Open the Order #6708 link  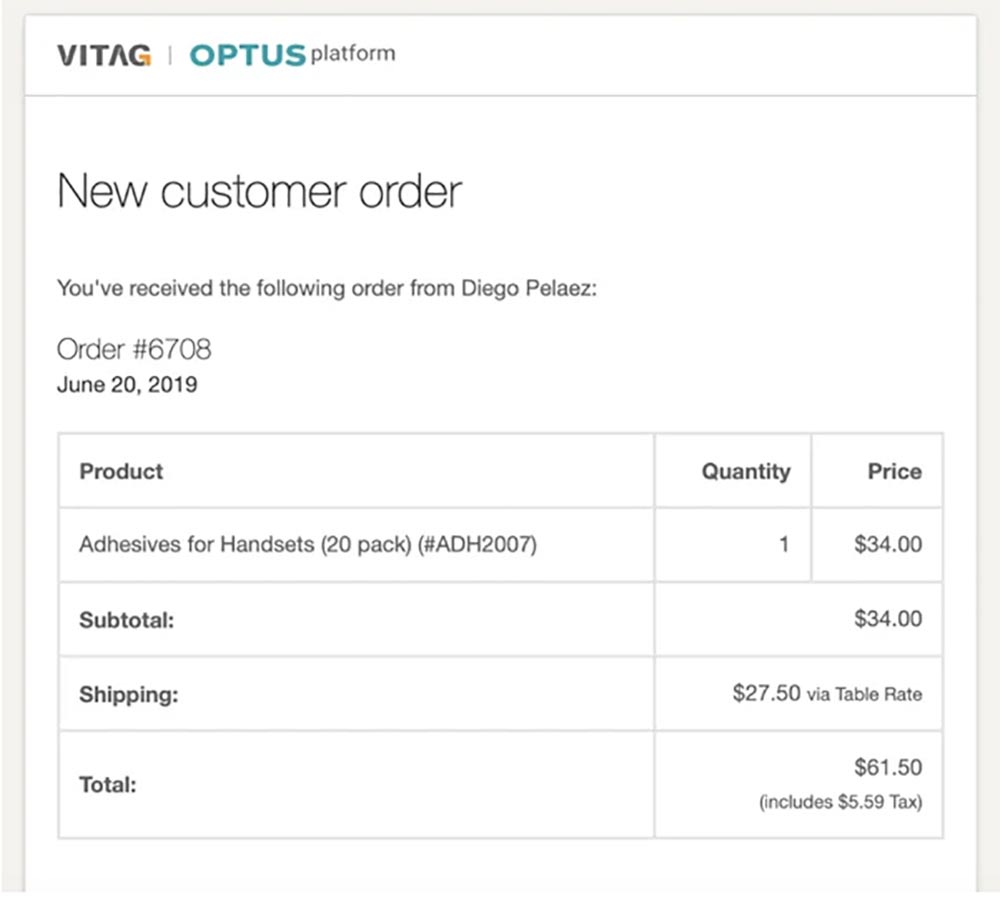134,349
